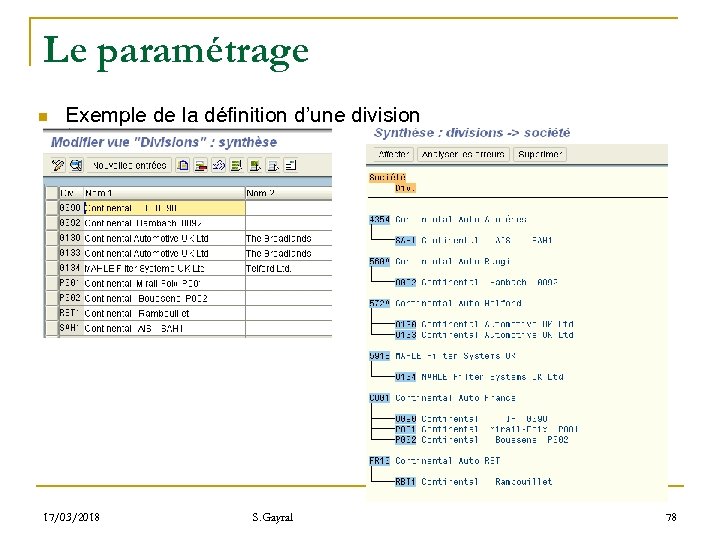Click the Nouvelles entrées button
720x540 pixels.
(x=129, y=165)
